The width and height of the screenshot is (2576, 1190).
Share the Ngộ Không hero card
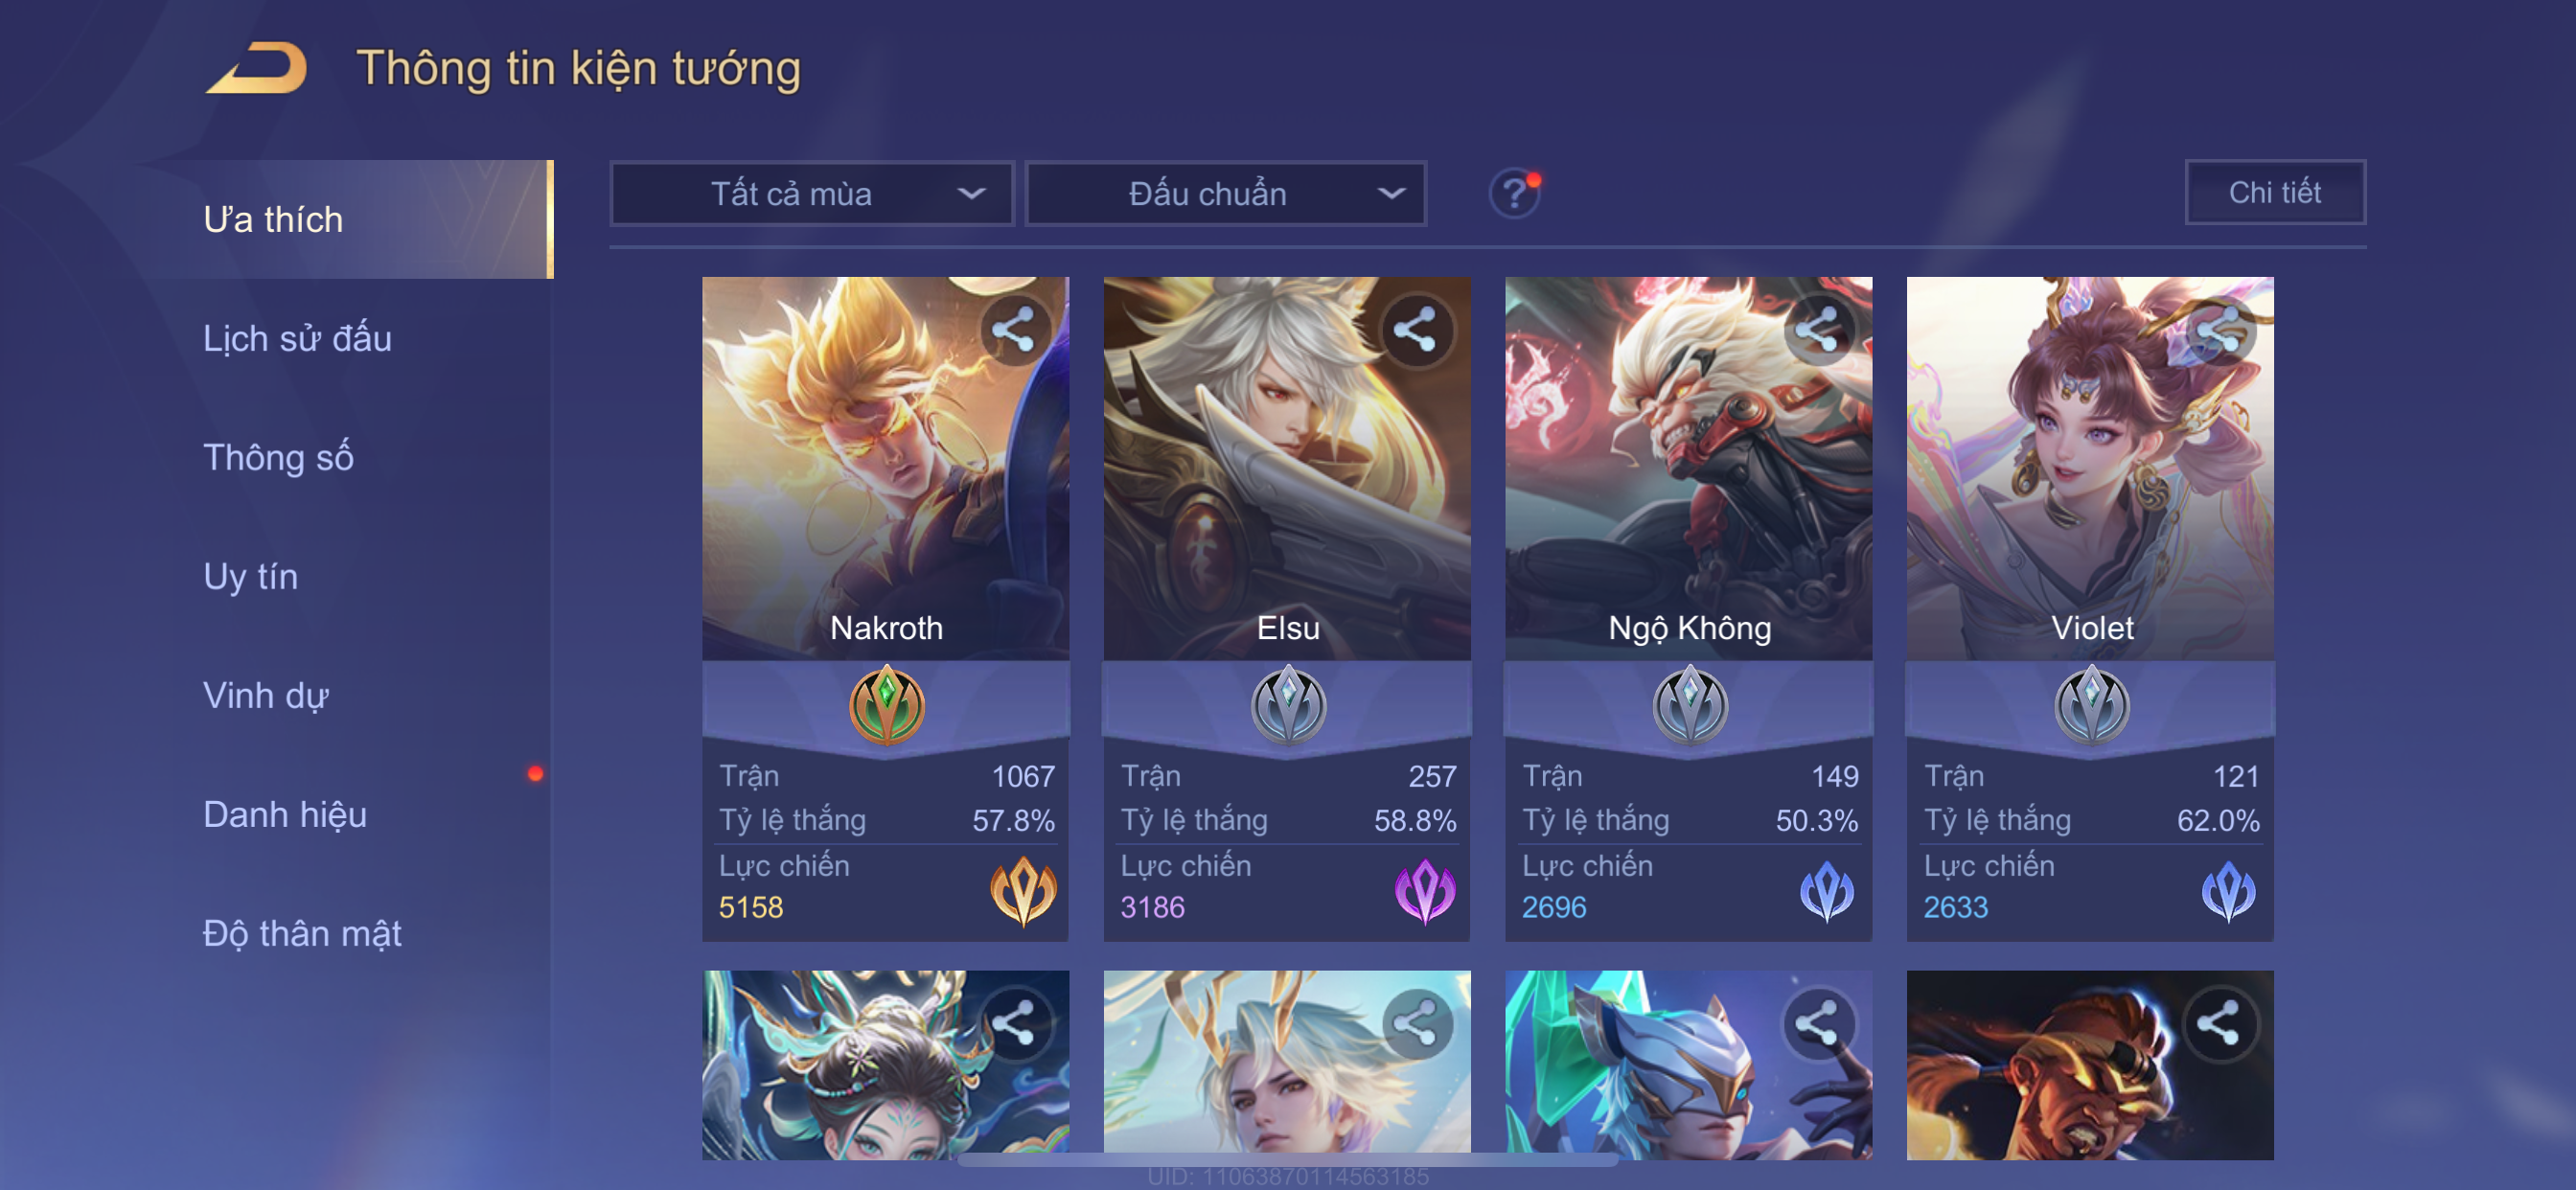point(1817,330)
